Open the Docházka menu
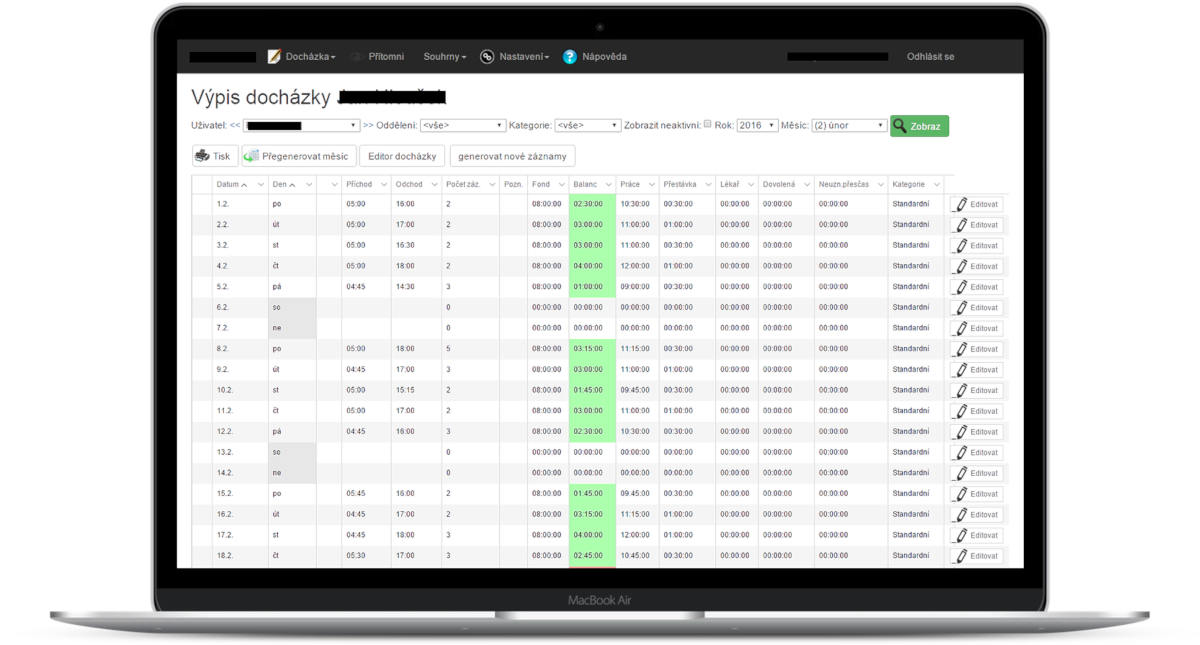The image size is (1200, 645). (310, 57)
